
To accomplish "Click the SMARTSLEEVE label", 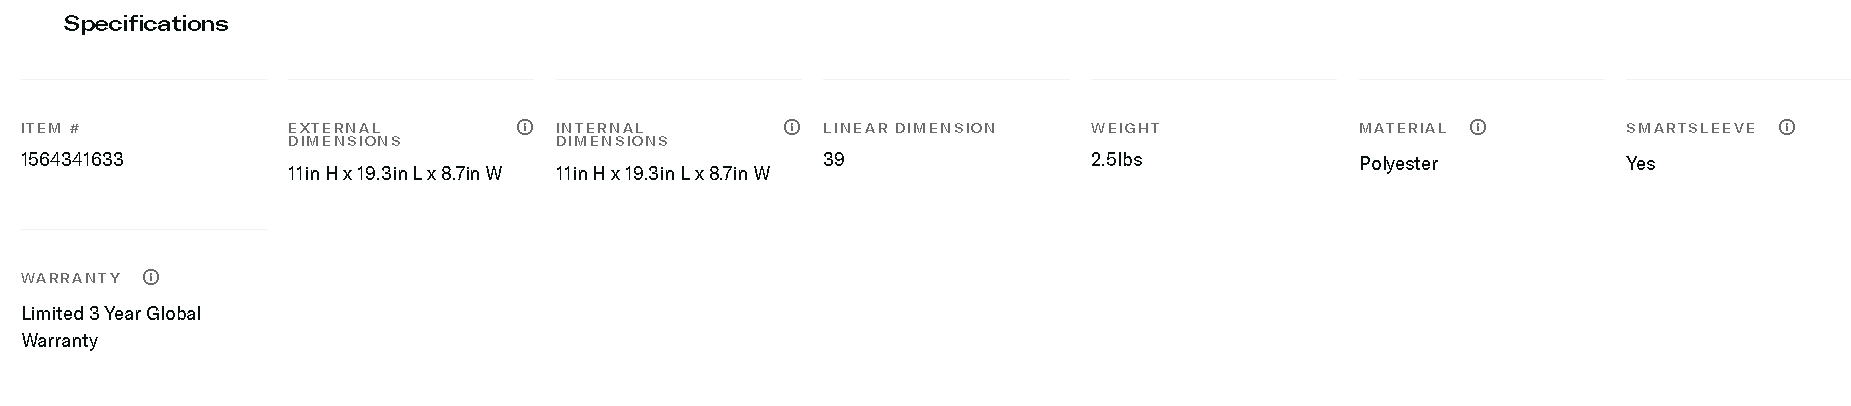I will coord(1691,128).
